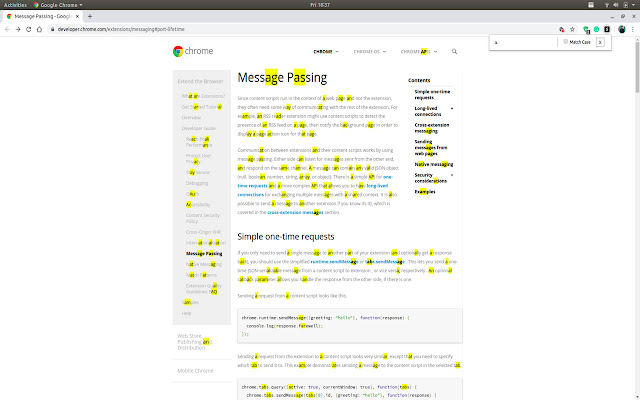Viewport: 640px width, 400px height.
Task: Open Debugging sidebar item
Action: tap(197, 183)
